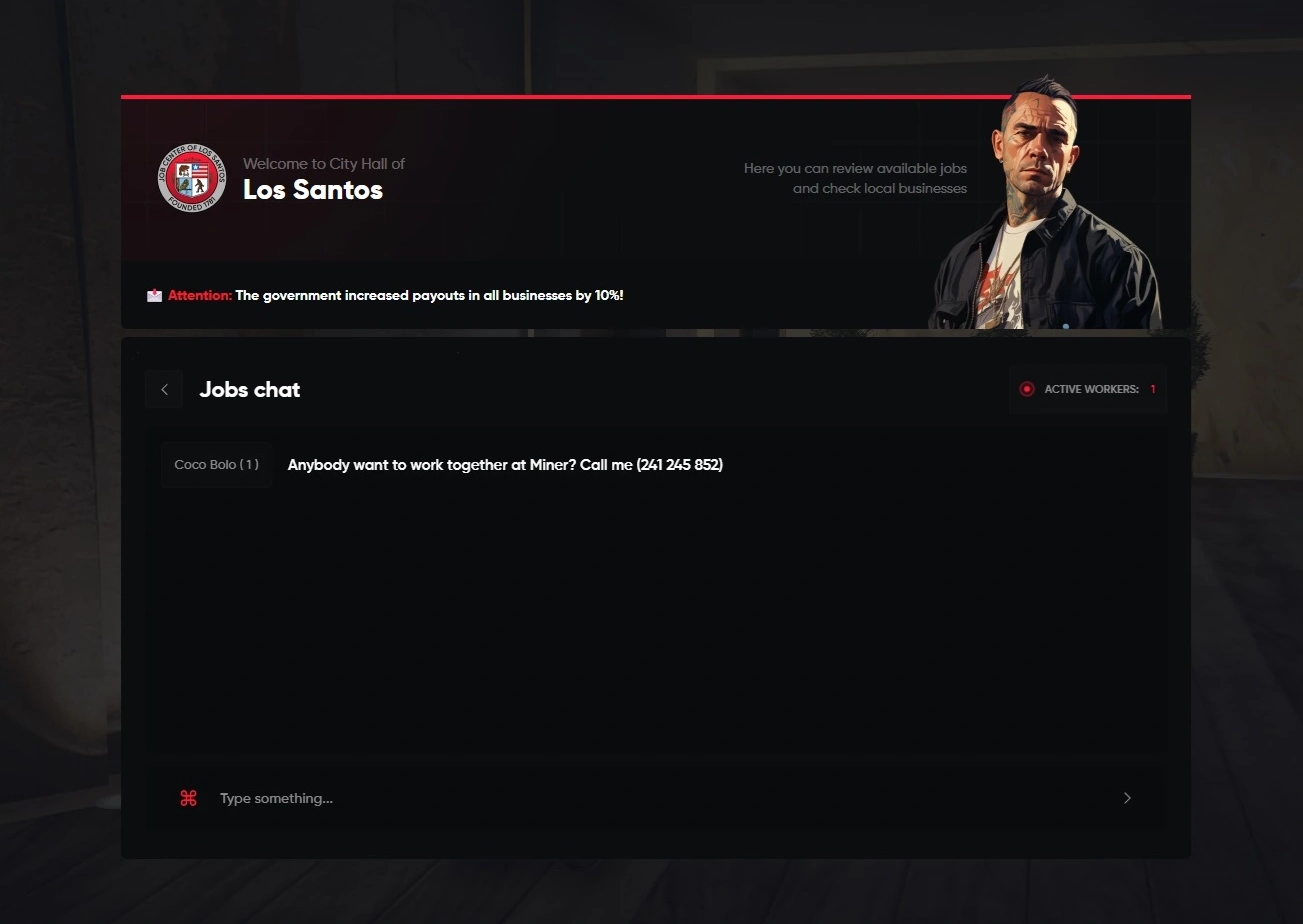This screenshot has height=924, width=1303.
Task: Click the 'Jobs chat' heading
Action: click(x=250, y=390)
